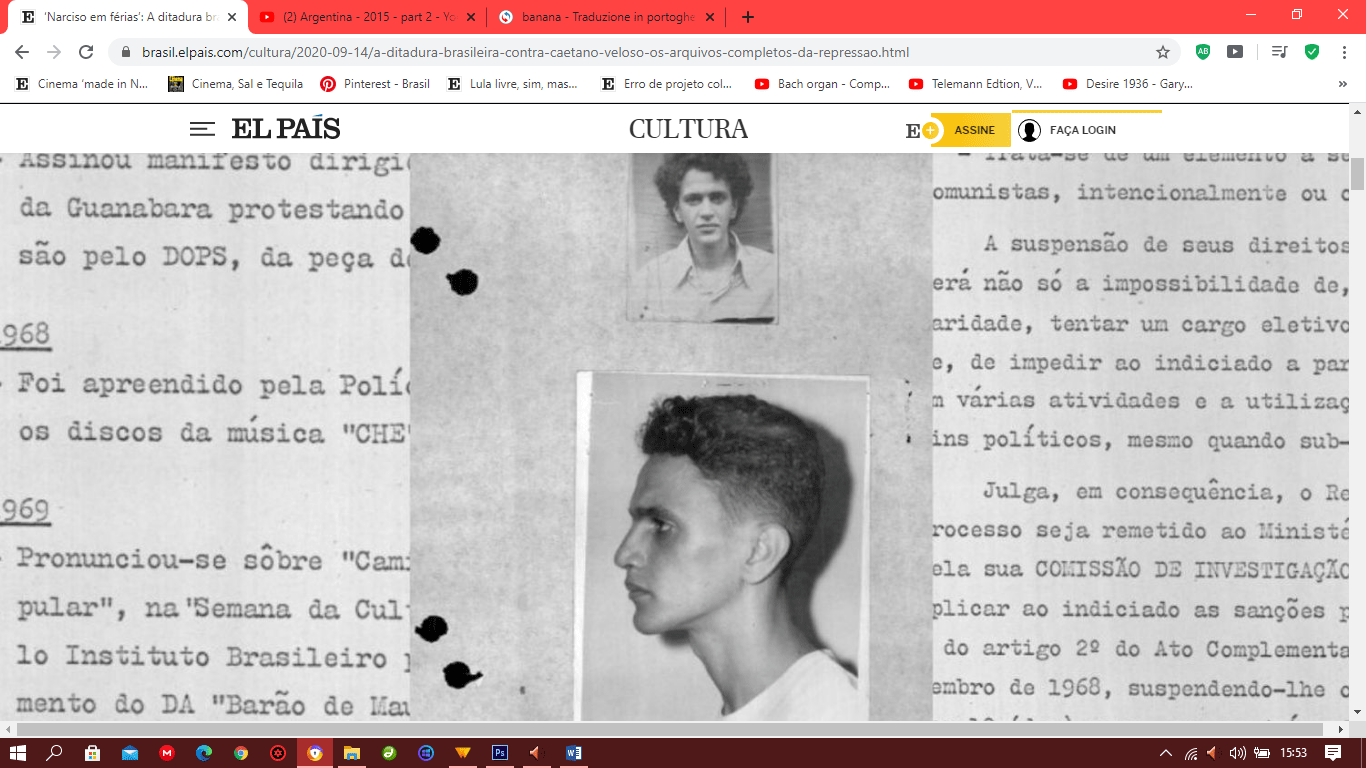
Task: Open the media controls playlist icon
Action: 1279,52
